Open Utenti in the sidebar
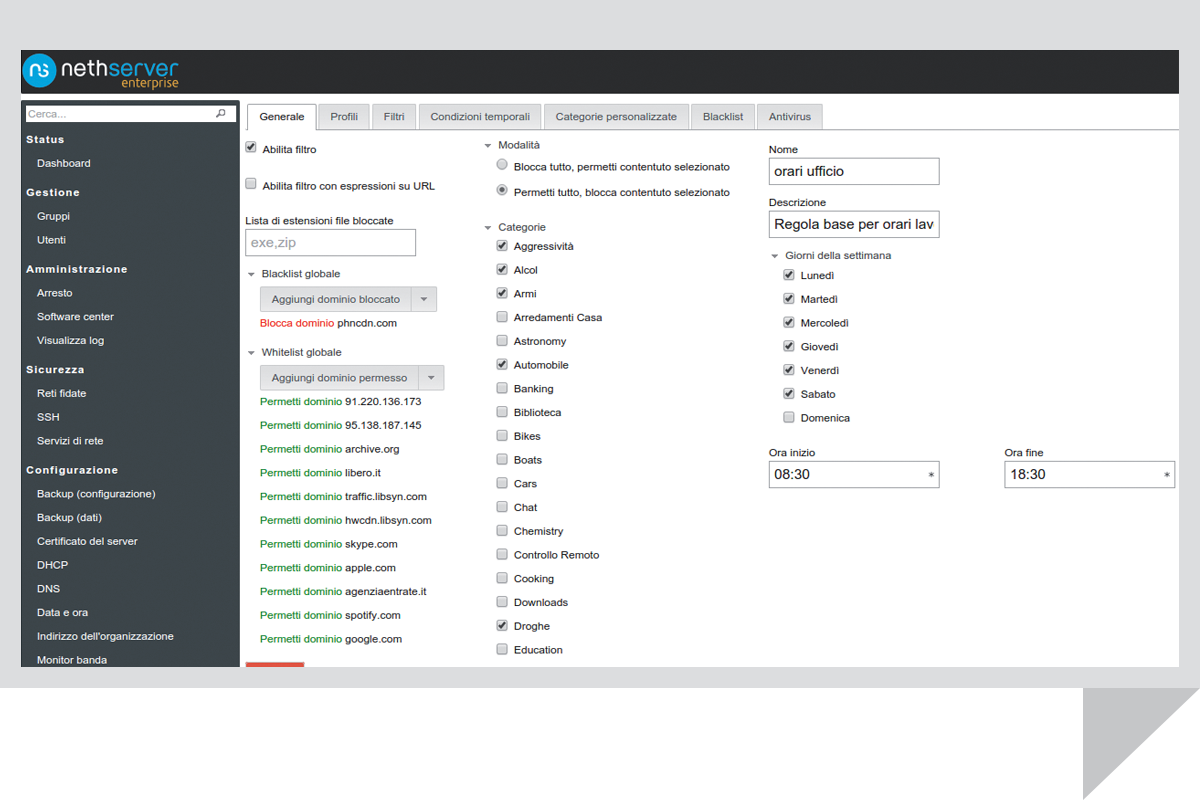 (52, 240)
